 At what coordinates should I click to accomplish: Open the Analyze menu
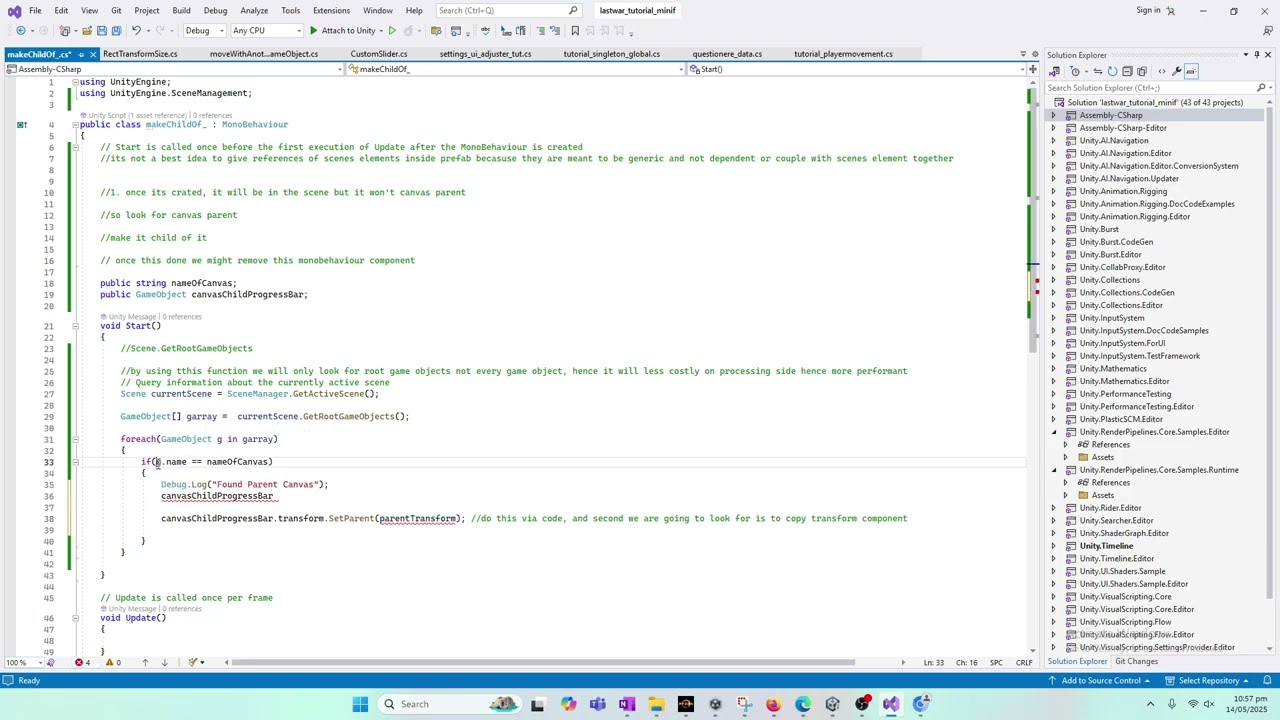click(x=254, y=11)
